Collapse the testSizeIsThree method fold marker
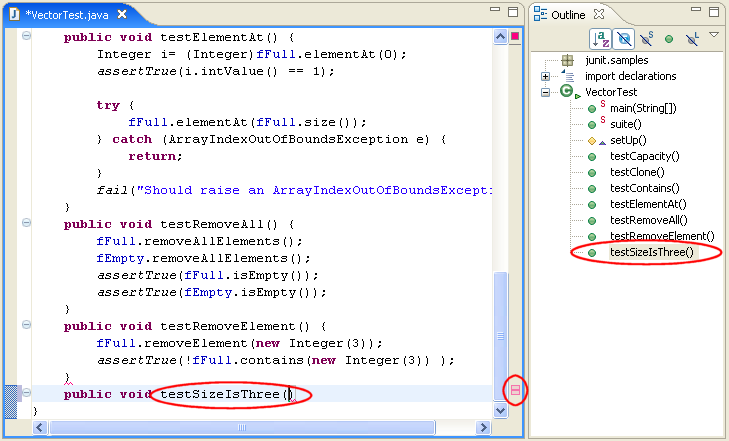The width and height of the screenshot is (729, 441). pyautogui.click(x=27, y=393)
